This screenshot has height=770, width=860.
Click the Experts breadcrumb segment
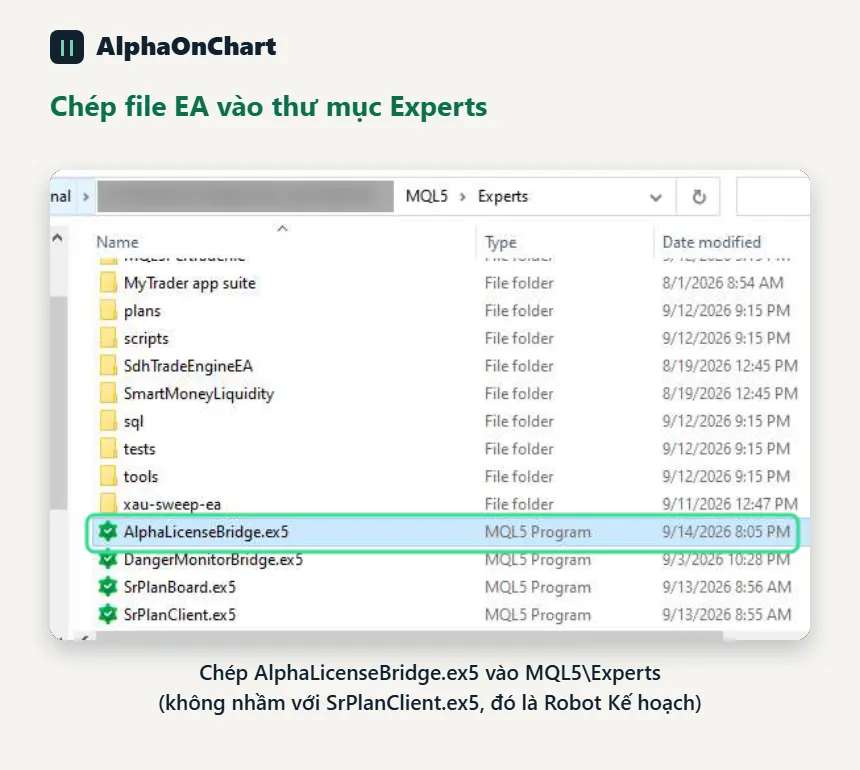502,196
